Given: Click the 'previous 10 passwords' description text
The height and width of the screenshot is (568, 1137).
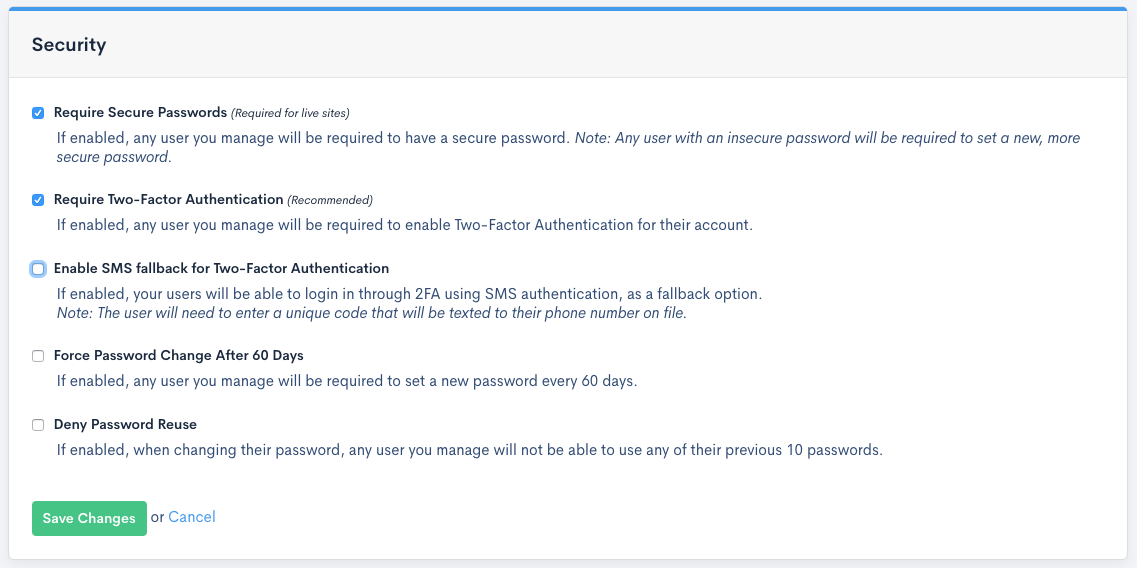Looking at the screenshot, I should (x=469, y=450).
